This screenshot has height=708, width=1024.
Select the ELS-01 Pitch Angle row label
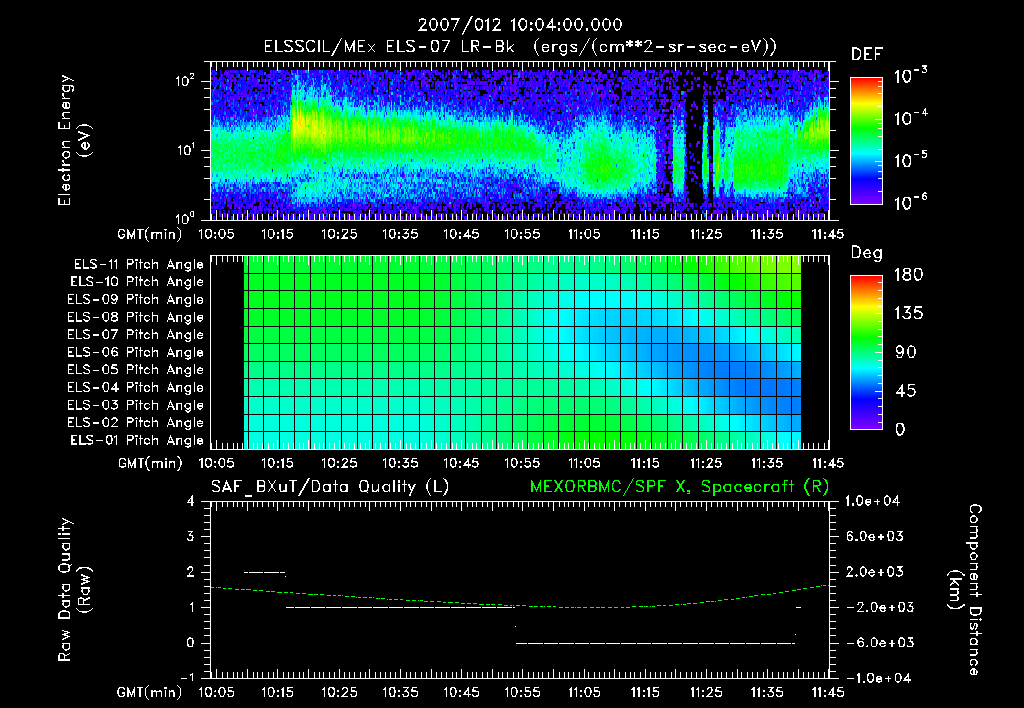coord(137,440)
